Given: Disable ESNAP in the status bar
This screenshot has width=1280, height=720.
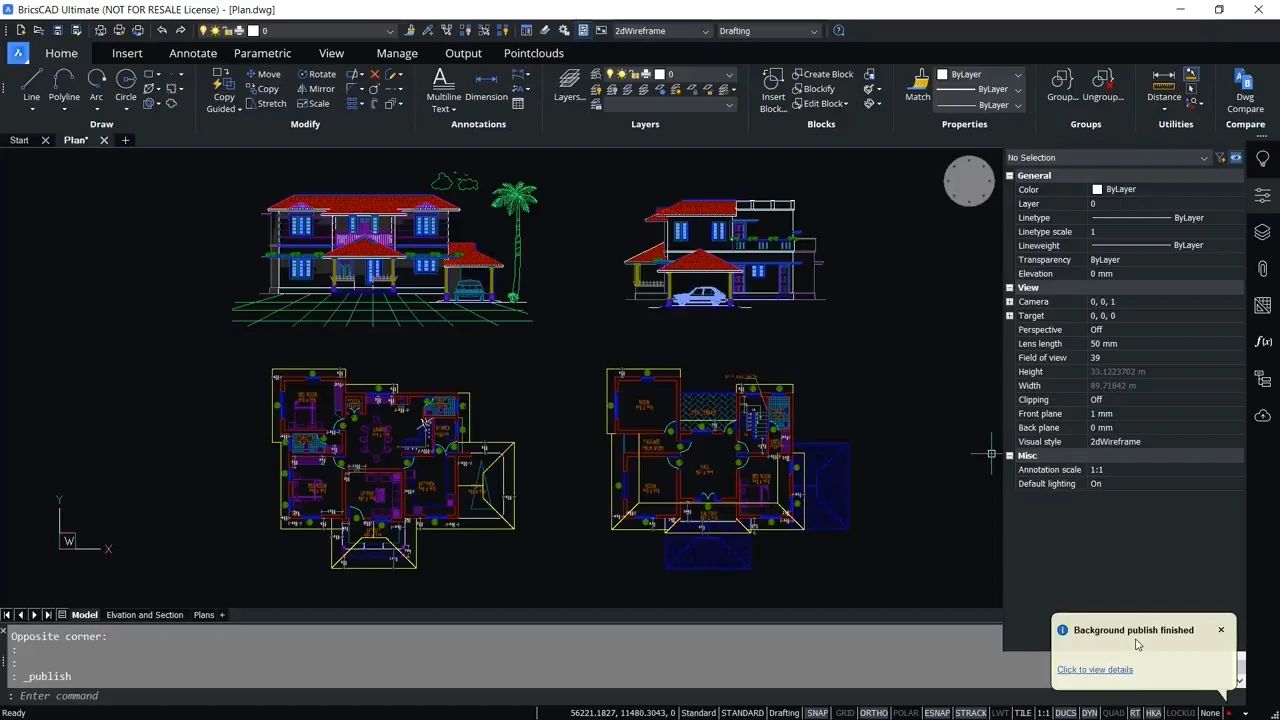Looking at the screenshot, I should pyautogui.click(x=937, y=713).
